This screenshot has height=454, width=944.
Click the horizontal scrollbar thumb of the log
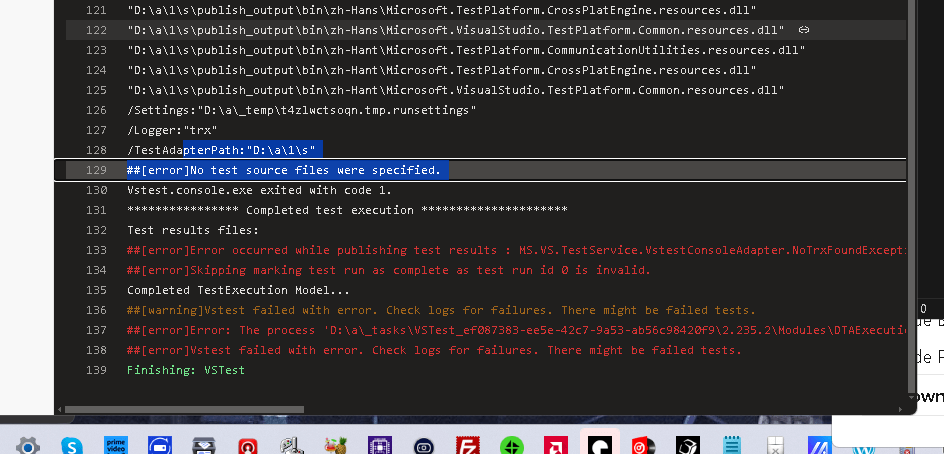click(x=184, y=409)
